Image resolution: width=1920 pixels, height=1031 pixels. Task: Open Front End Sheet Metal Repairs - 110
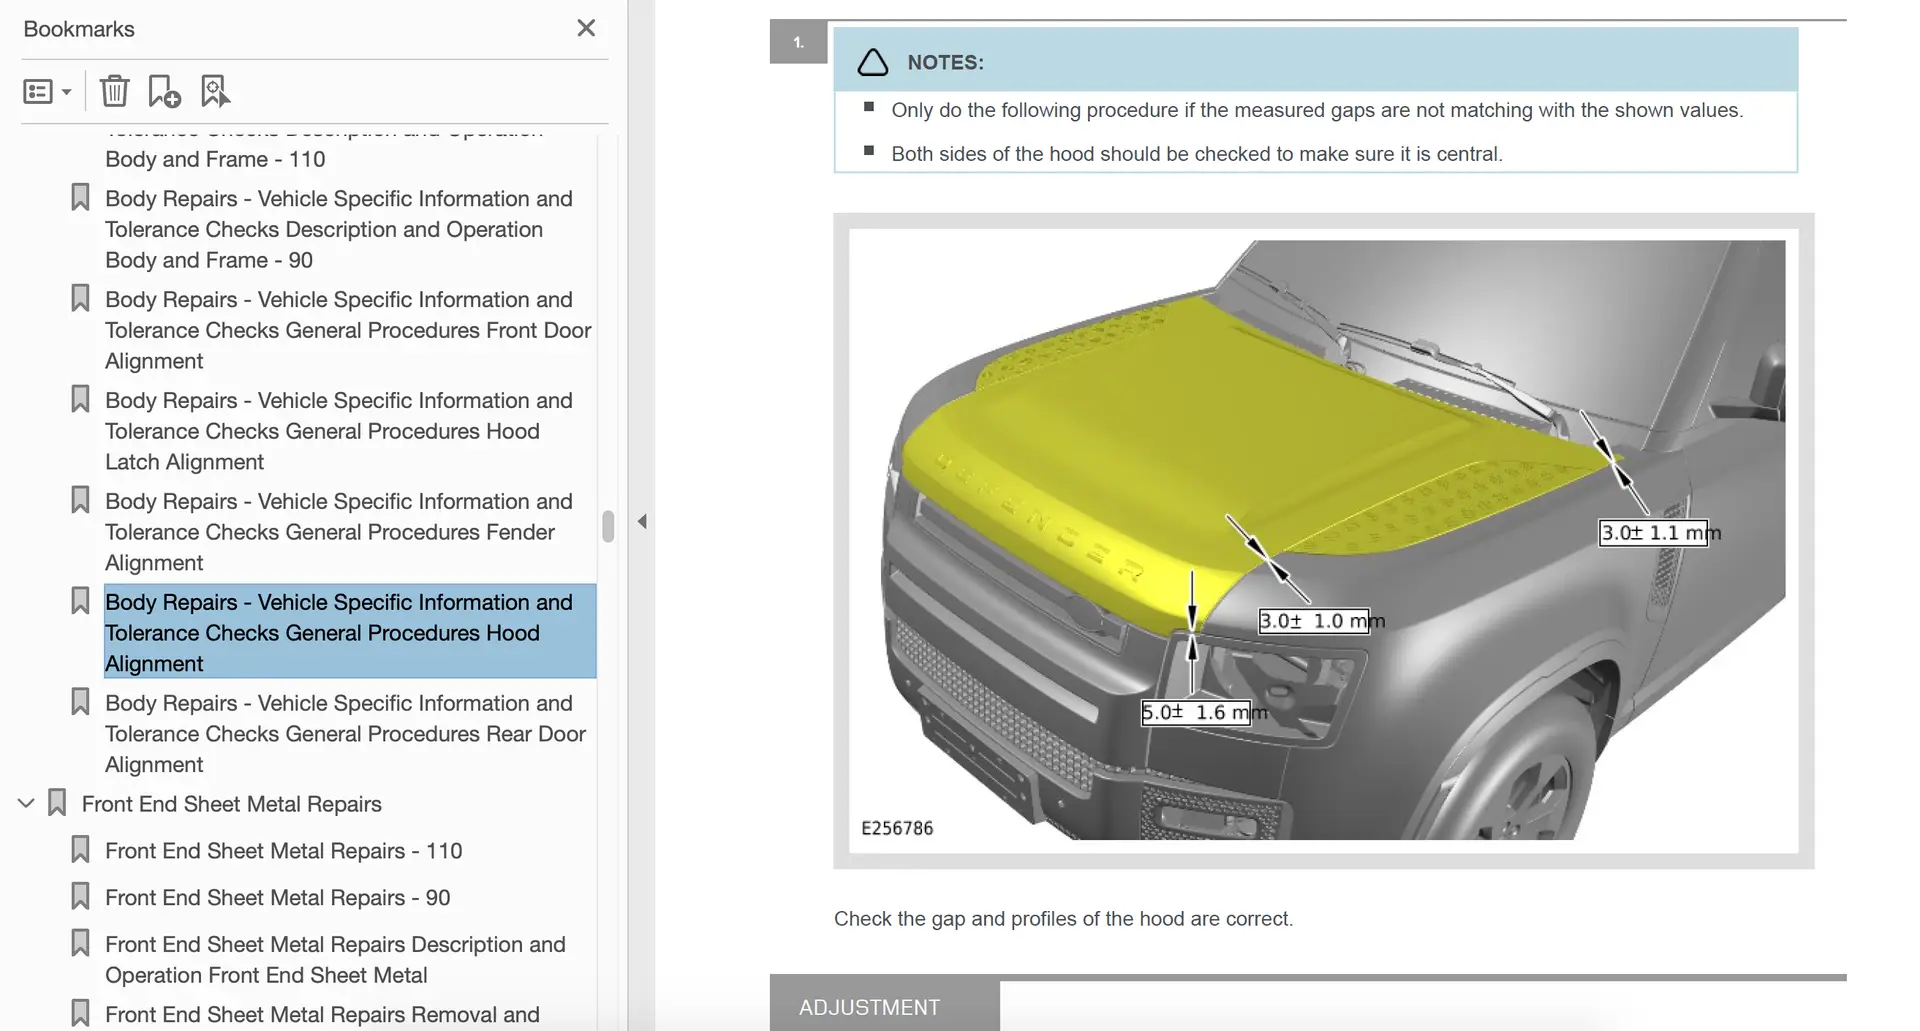pyautogui.click(x=283, y=851)
